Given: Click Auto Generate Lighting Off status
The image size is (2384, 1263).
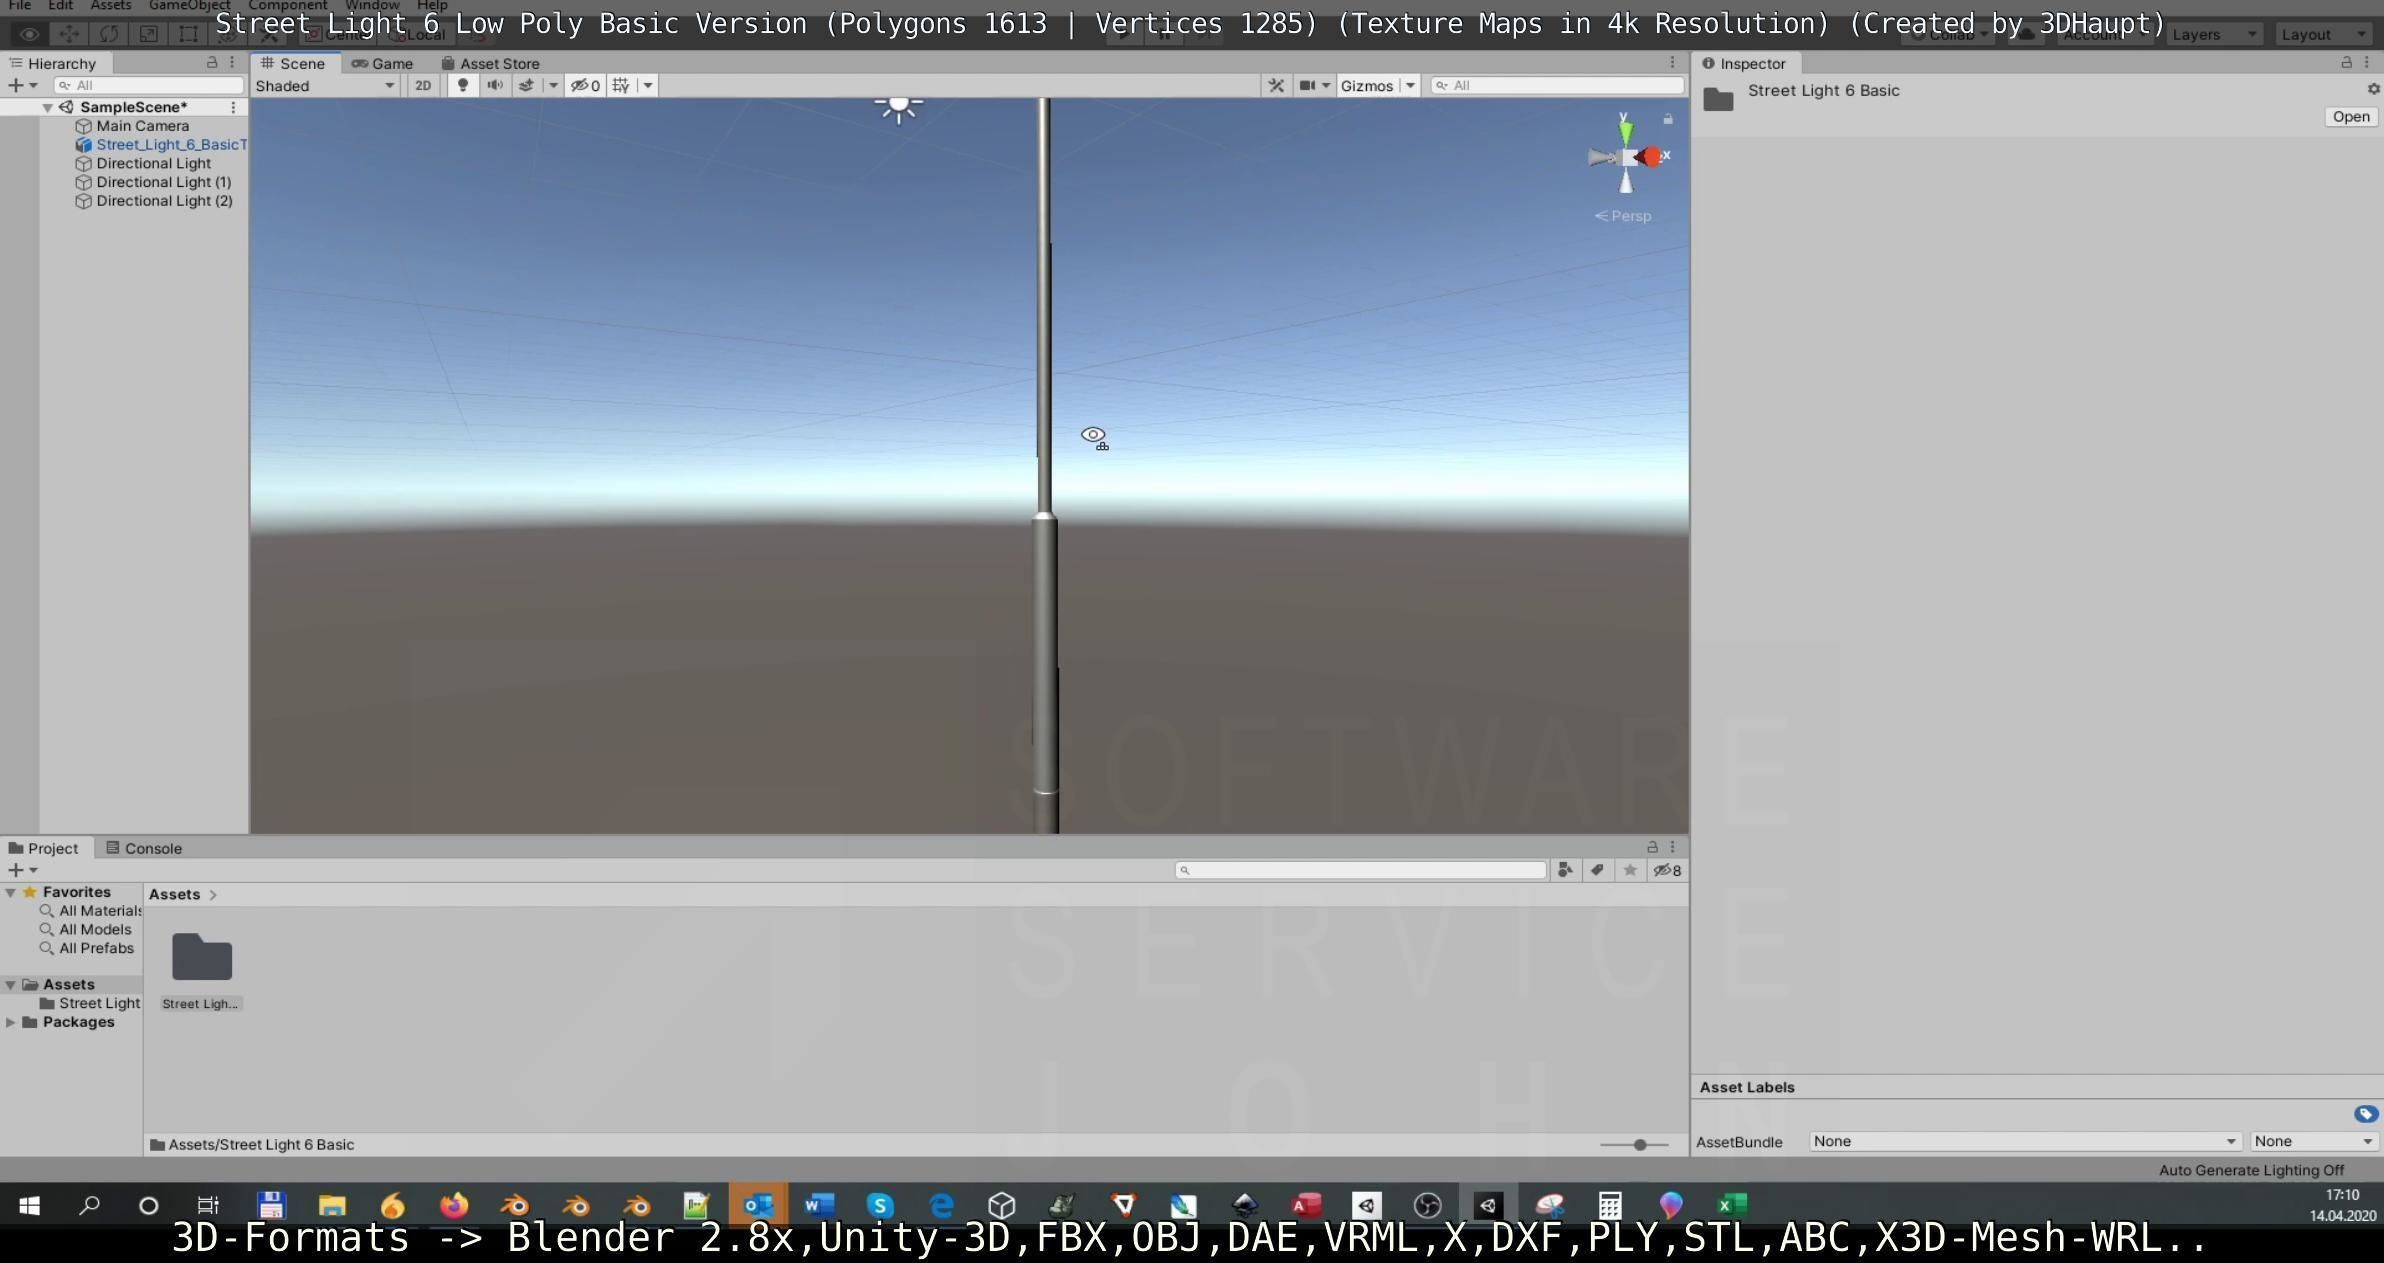Looking at the screenshot, I should [x=2251, y=1170].
